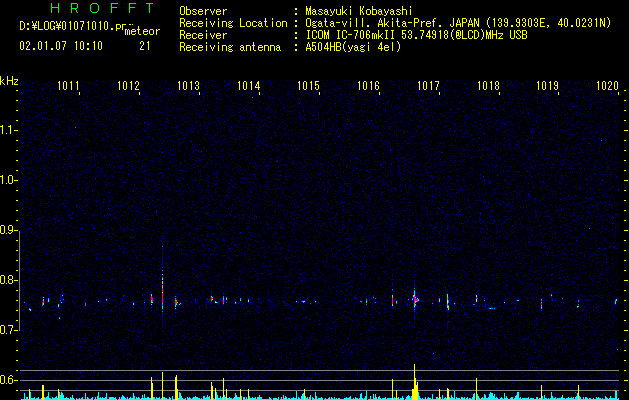Click the Receiver field label

(203, 35)
